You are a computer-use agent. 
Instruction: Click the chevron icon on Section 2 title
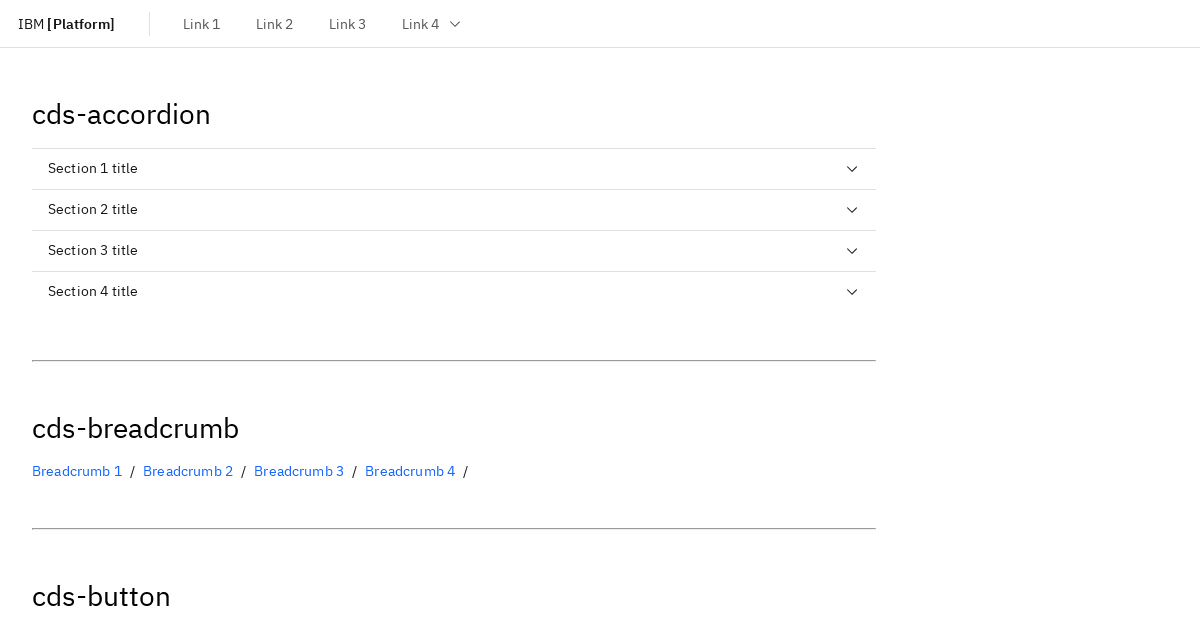tap(852, 210)
